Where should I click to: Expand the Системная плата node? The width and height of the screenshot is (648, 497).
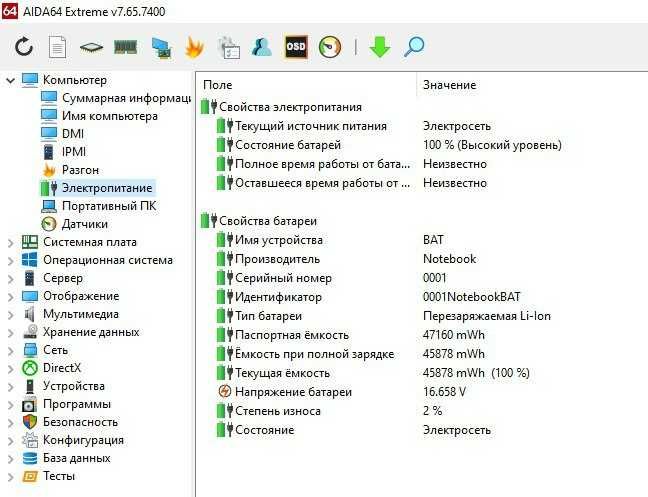click(11, 243)
